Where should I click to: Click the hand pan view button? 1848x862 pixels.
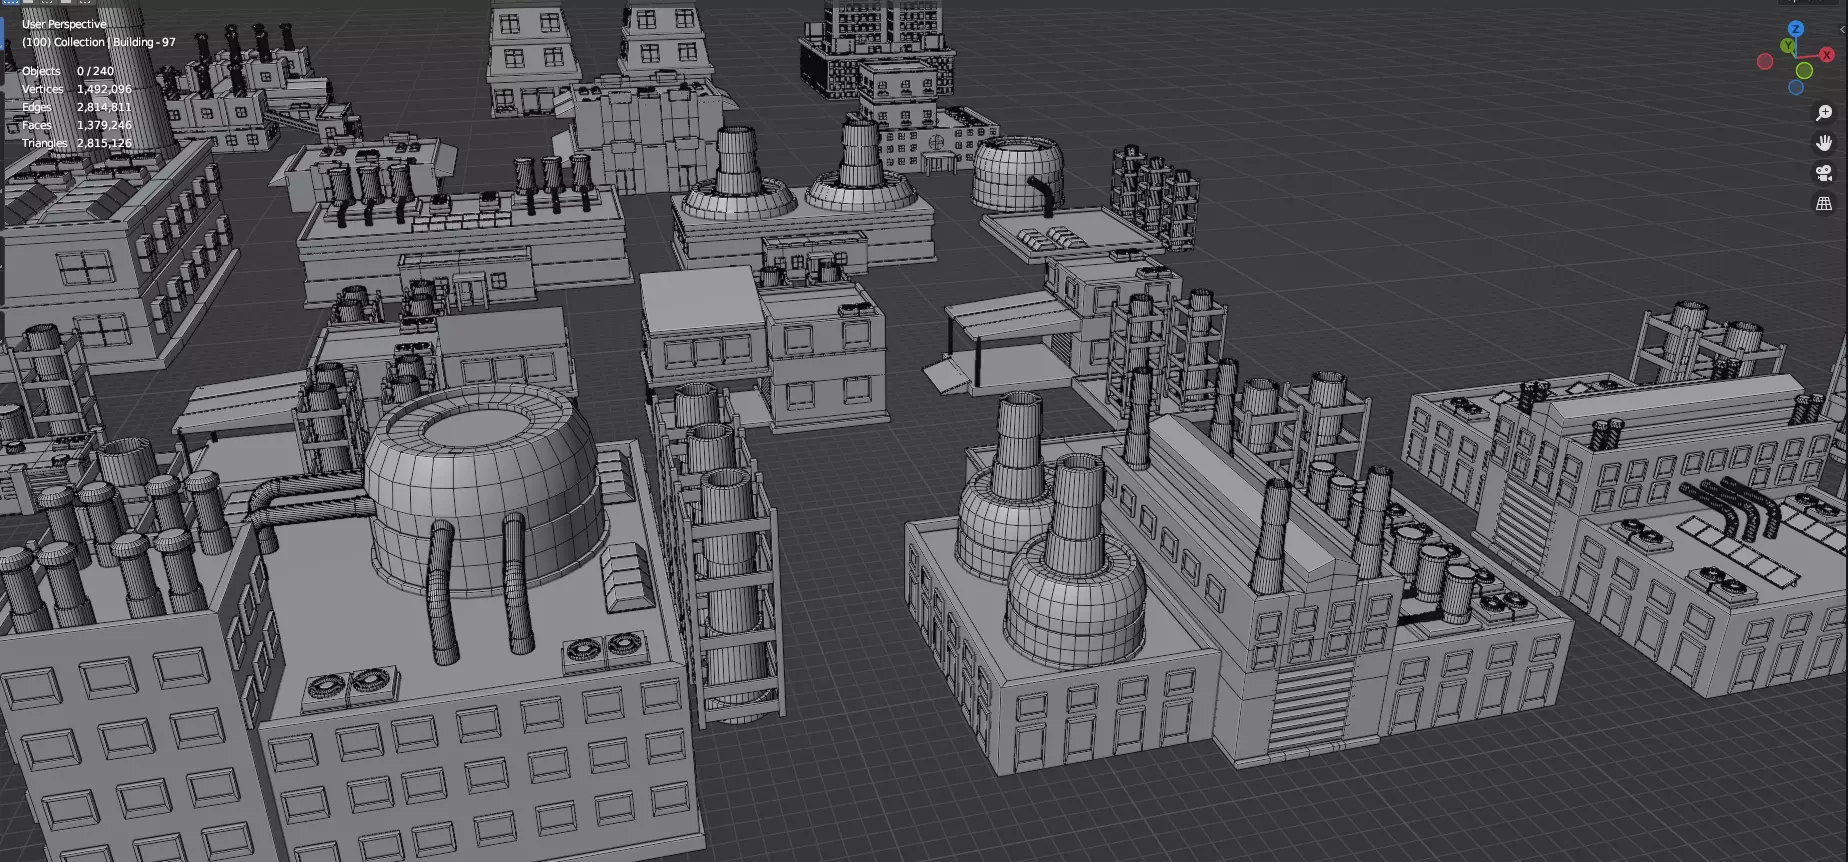1824,143
